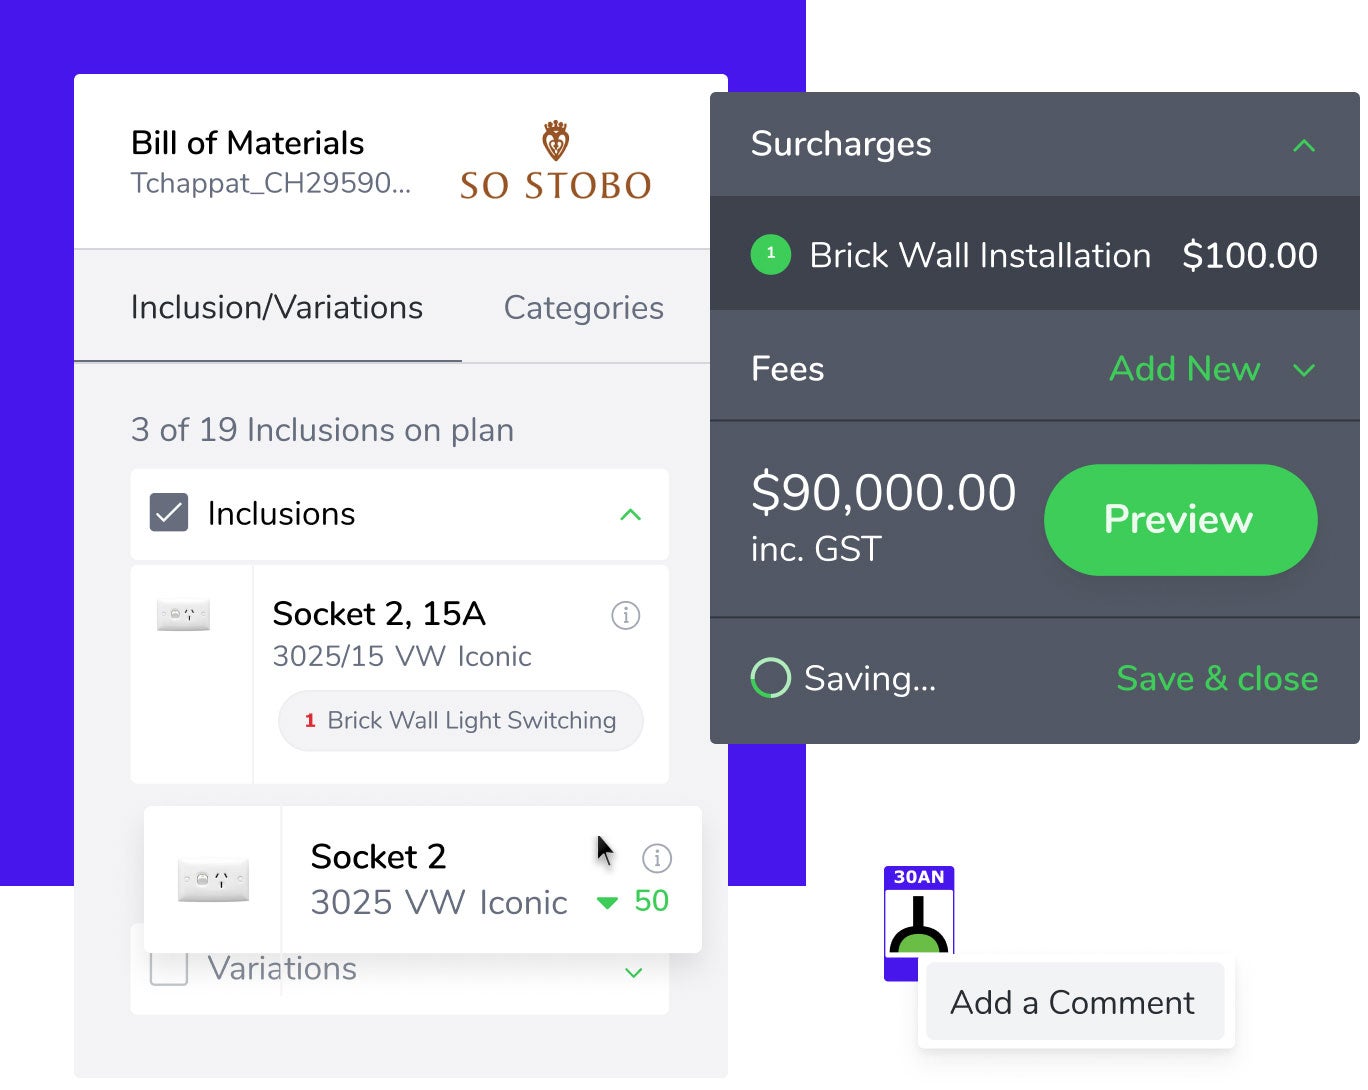Click the Saving spinner indicator

point(771,678)
